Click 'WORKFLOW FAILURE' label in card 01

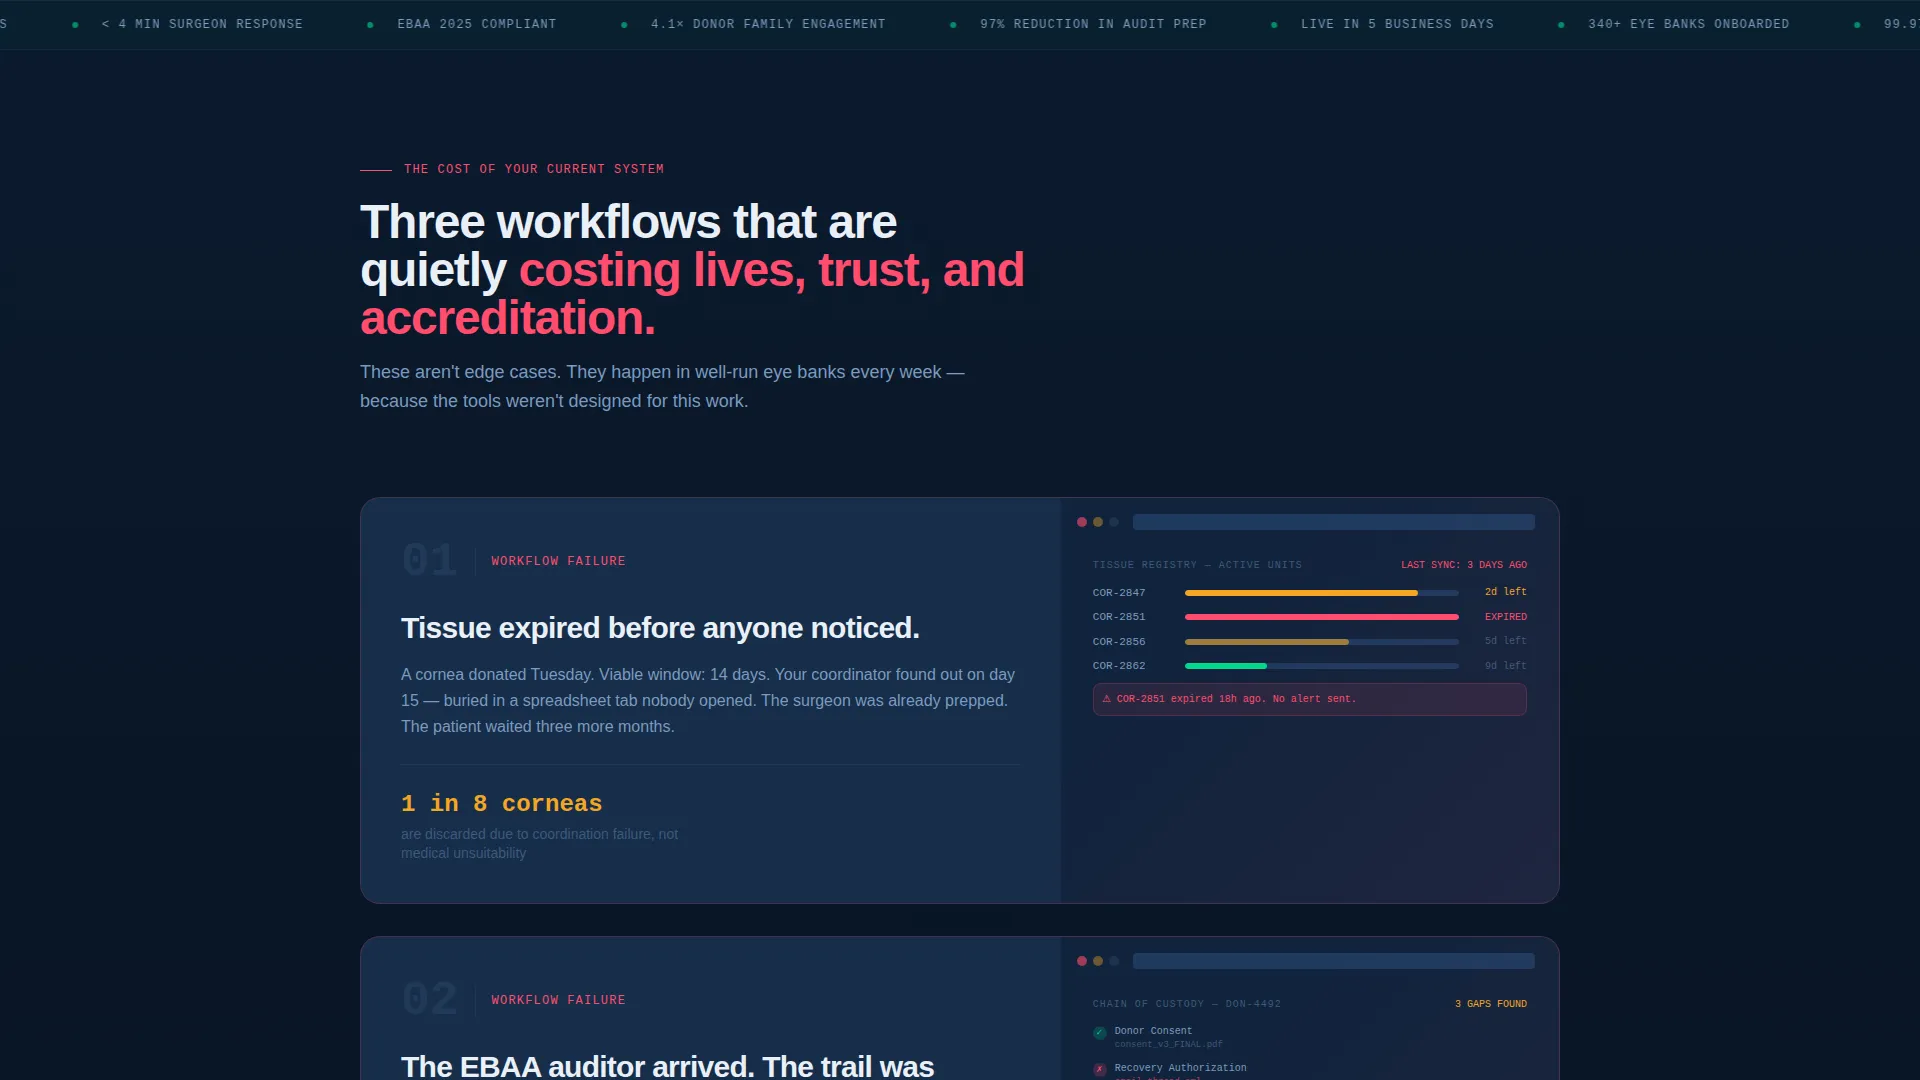click(x=558, y=561)
